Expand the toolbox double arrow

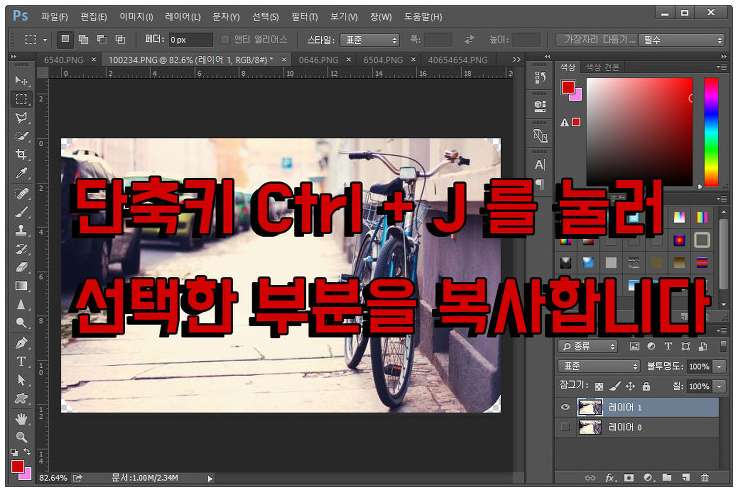tap(14, 56)
